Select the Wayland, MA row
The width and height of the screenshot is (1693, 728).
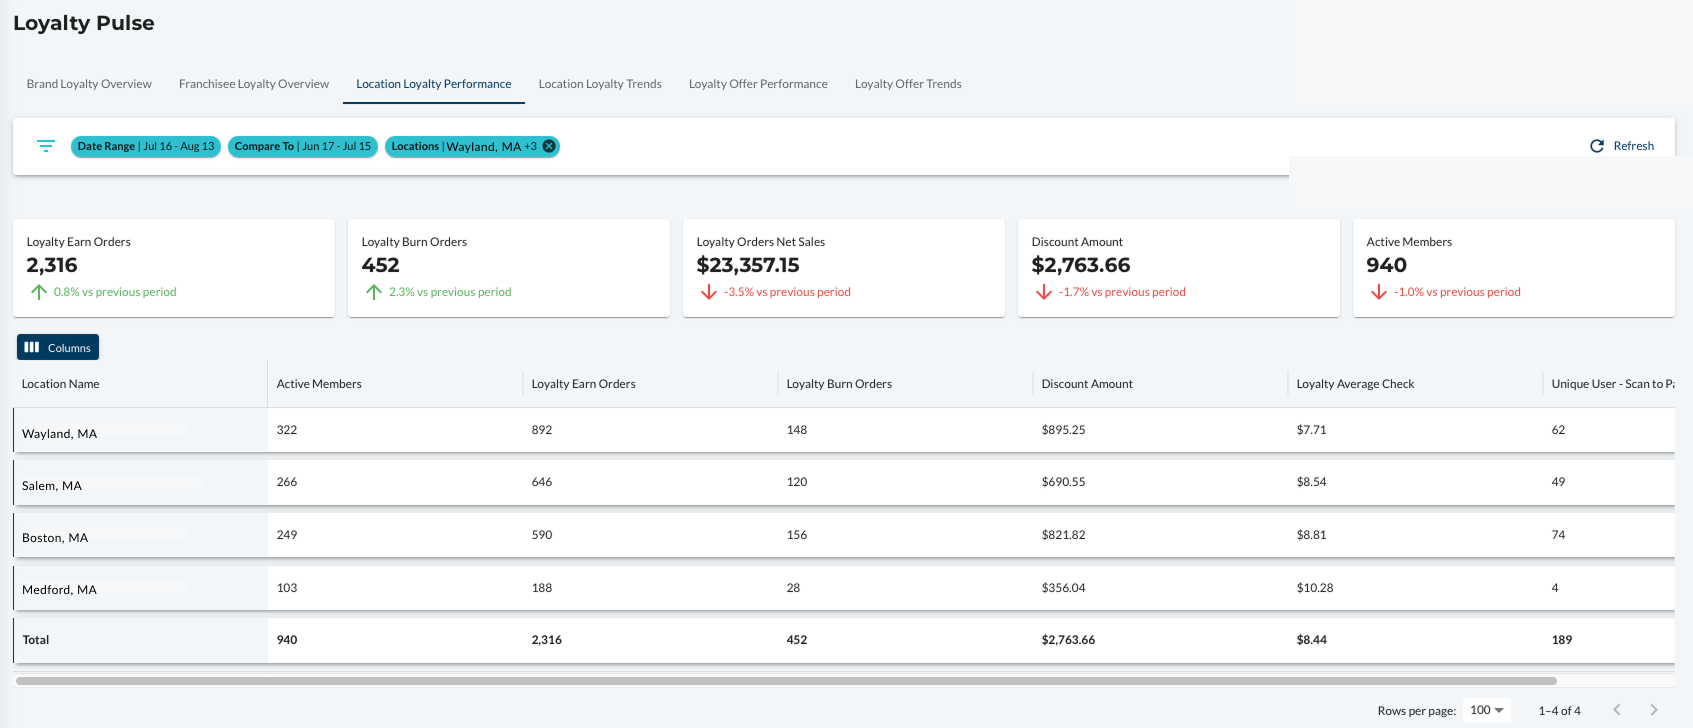click(844, 430)
